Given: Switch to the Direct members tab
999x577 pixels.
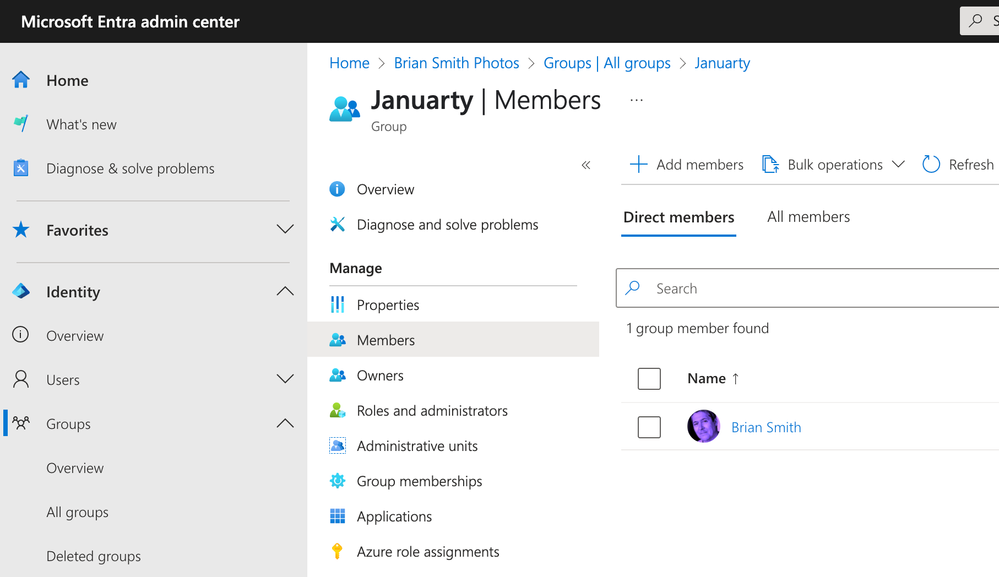Looking at the screenshot, I should tap(679, 217).
